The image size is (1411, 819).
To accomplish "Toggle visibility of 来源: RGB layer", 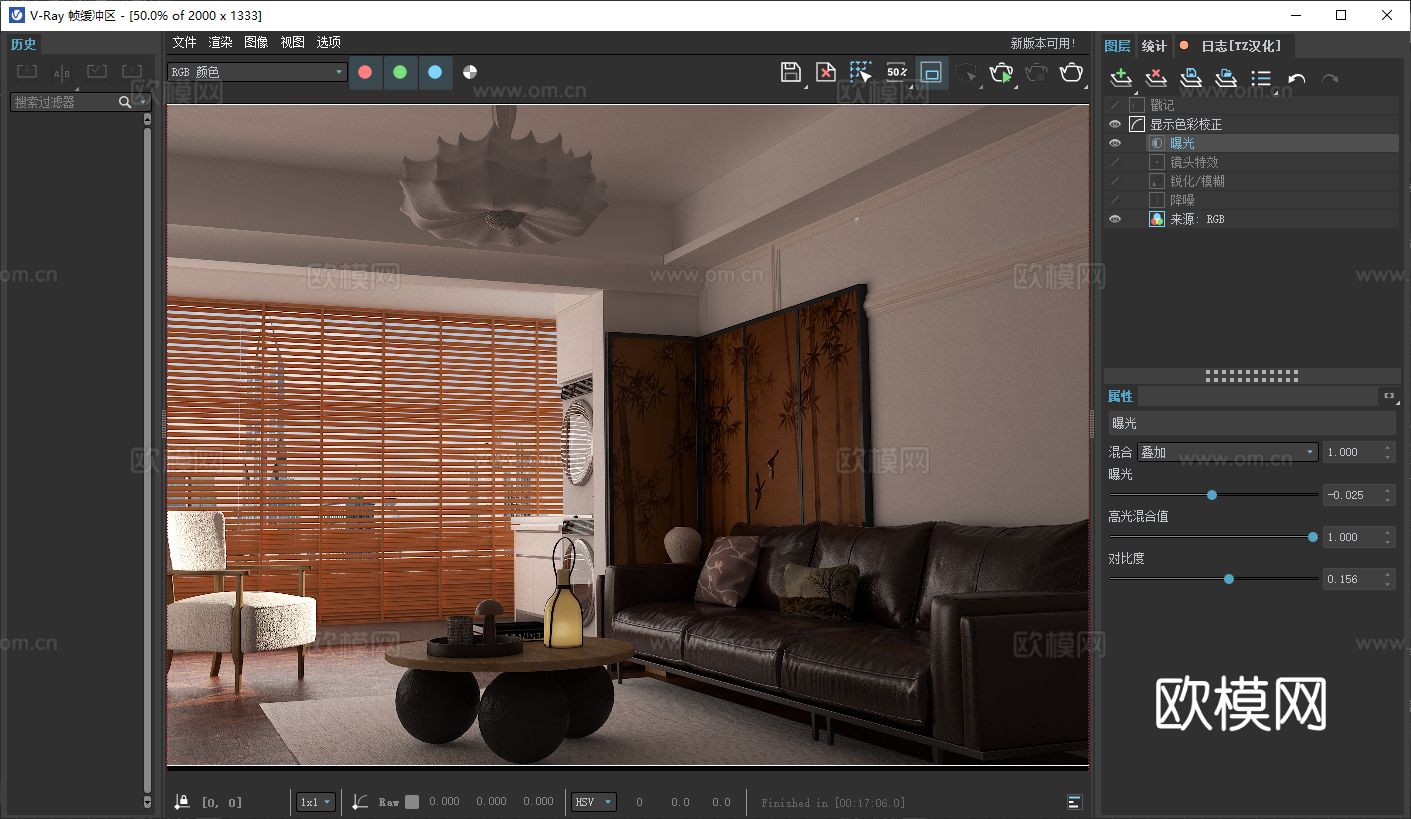I will [1115, 219].
